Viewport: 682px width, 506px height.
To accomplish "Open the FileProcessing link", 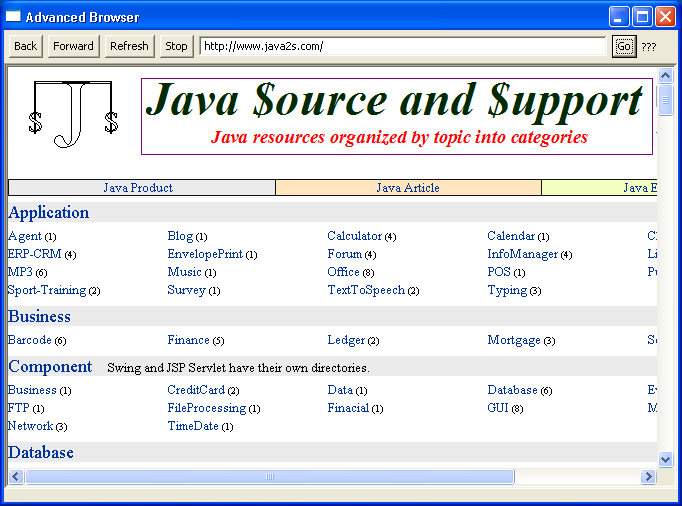I will tap(207, 408).
